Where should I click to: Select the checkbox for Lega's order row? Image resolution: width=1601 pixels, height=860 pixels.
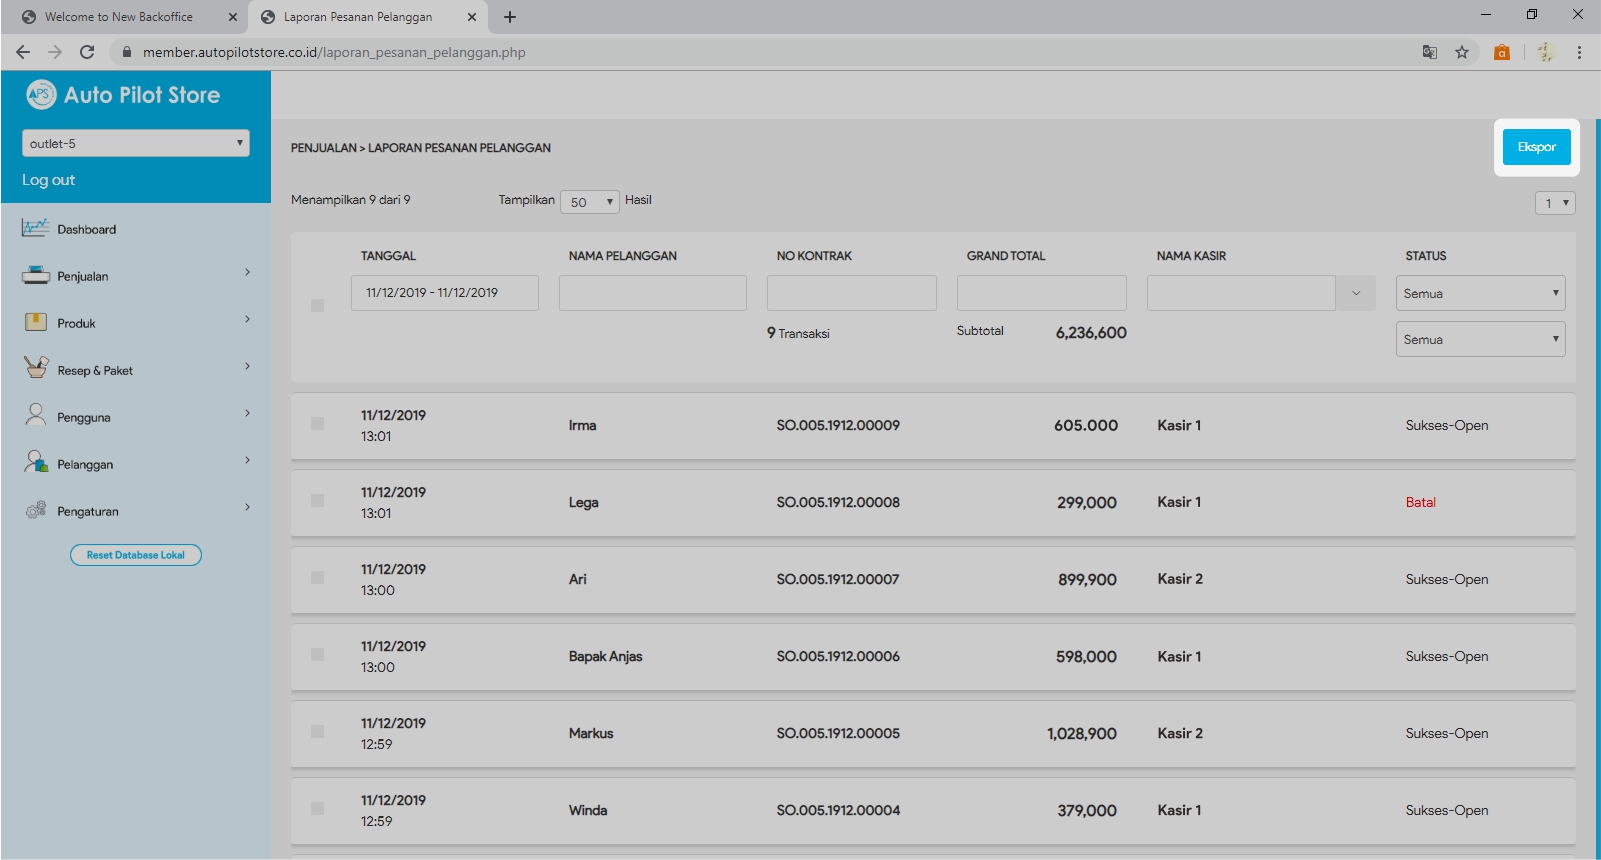point(317,501)
